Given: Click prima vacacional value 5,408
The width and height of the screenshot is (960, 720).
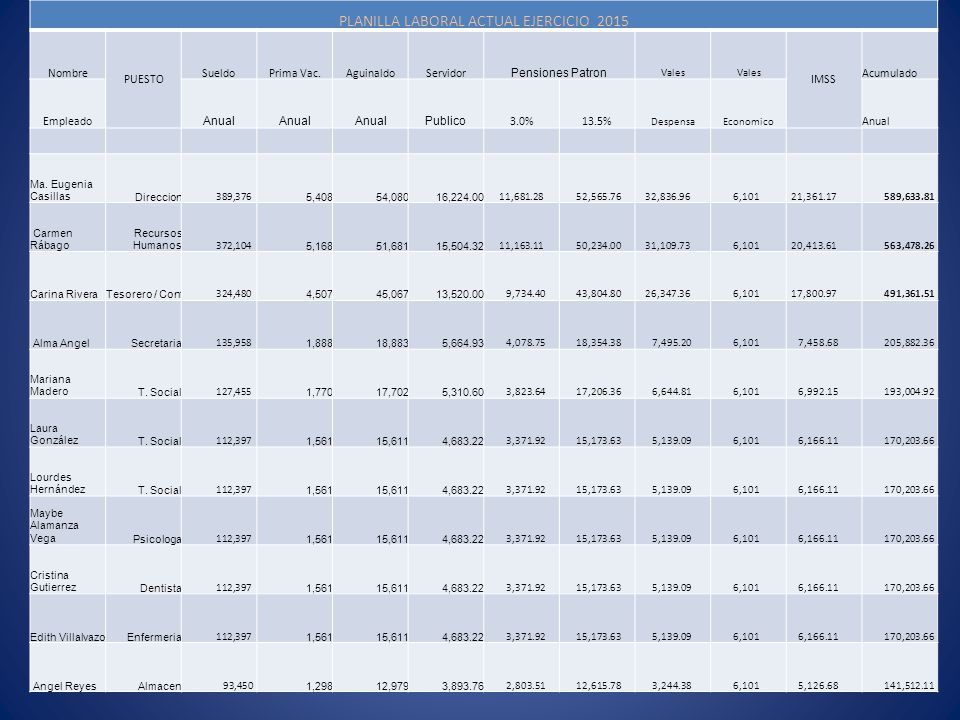Looking at the screenshot, I should coord(319,197).
